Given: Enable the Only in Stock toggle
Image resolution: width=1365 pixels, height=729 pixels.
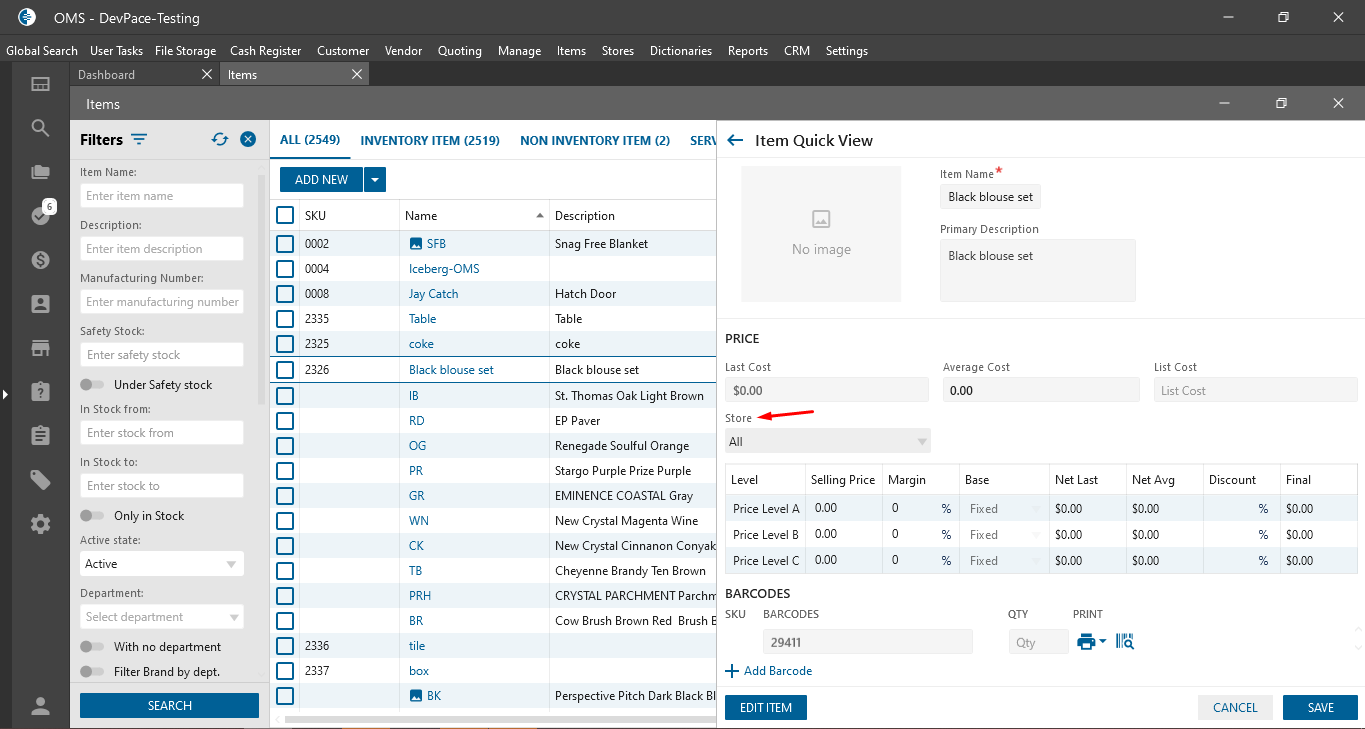Looking at the screenshot, I should click(x=92, y=516).
